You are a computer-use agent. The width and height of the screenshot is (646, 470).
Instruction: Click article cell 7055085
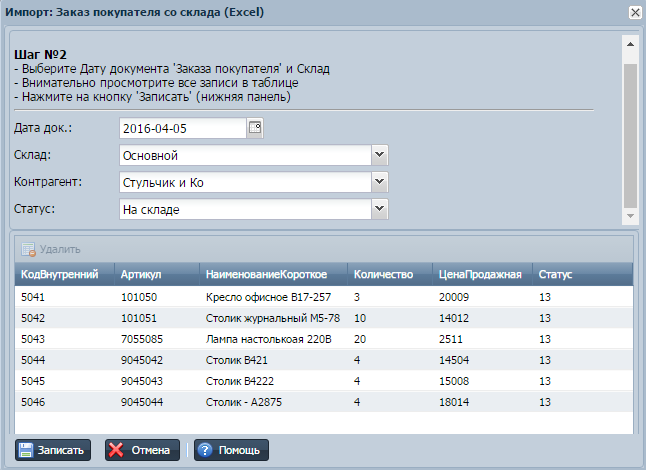pos(157,339)
